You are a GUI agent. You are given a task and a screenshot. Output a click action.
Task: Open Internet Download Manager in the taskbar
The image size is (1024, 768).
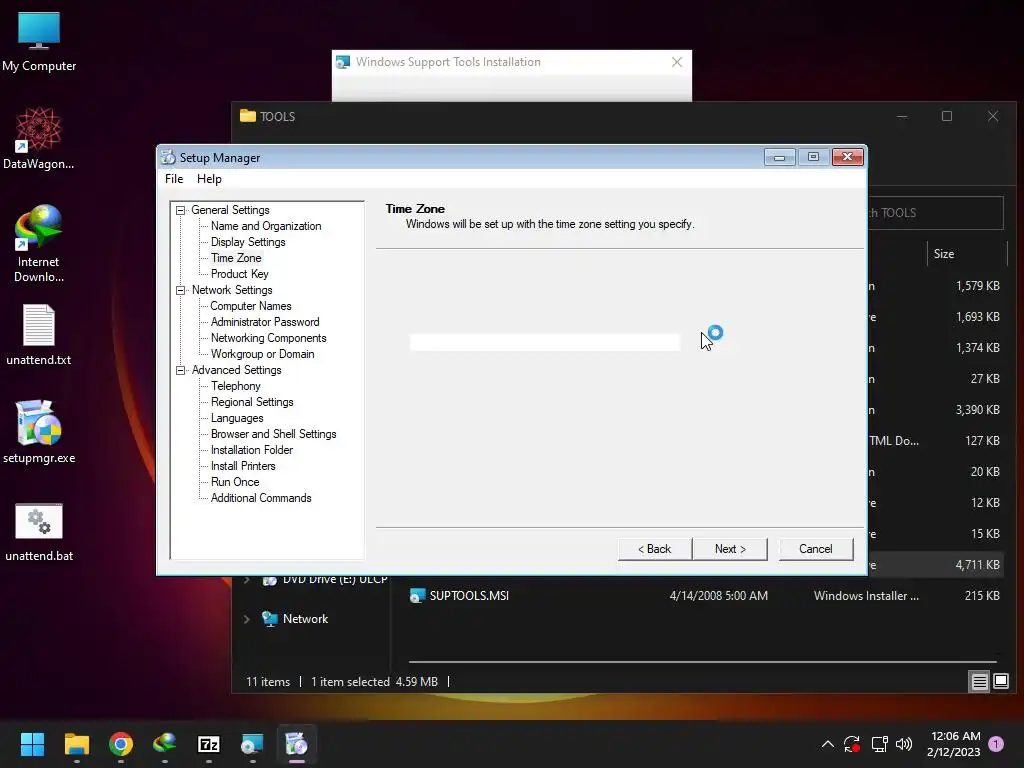[165, 744]
